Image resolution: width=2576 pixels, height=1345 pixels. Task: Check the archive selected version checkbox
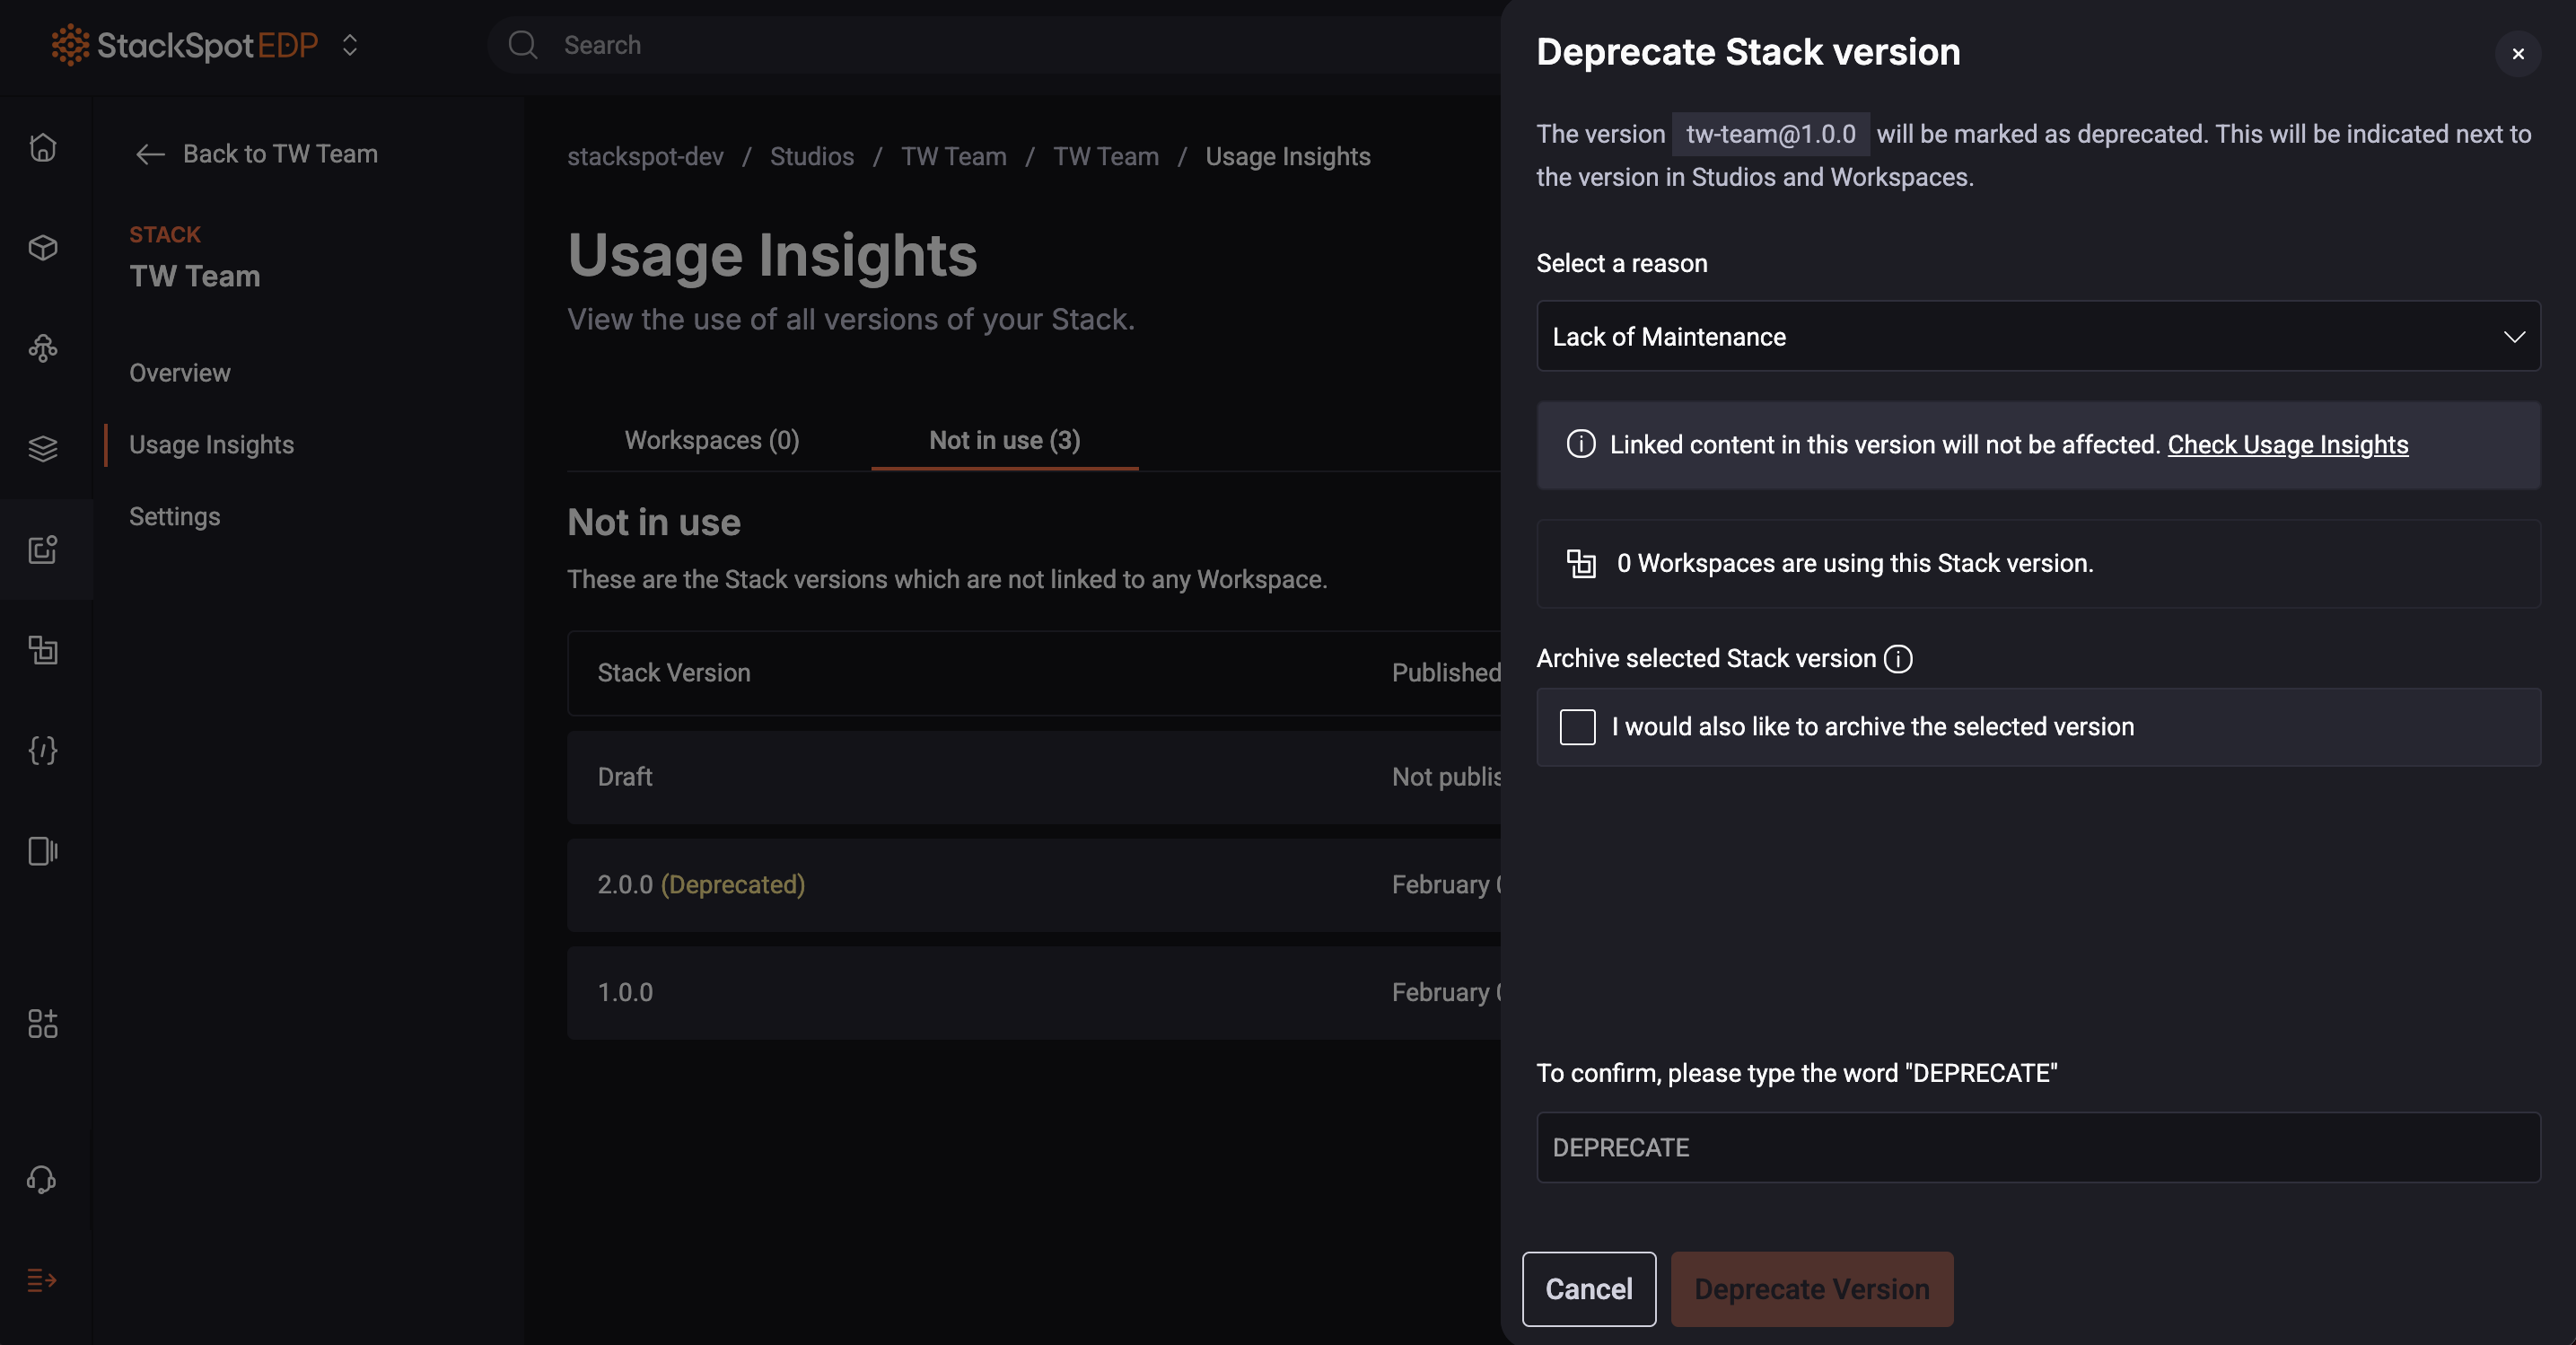click(x=1577, y=727)
